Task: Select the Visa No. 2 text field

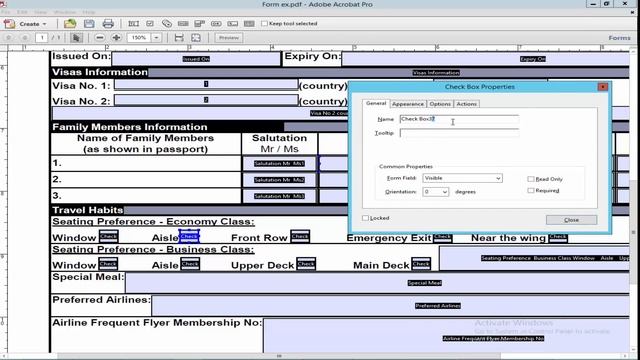Action: [x=206, y=100]
